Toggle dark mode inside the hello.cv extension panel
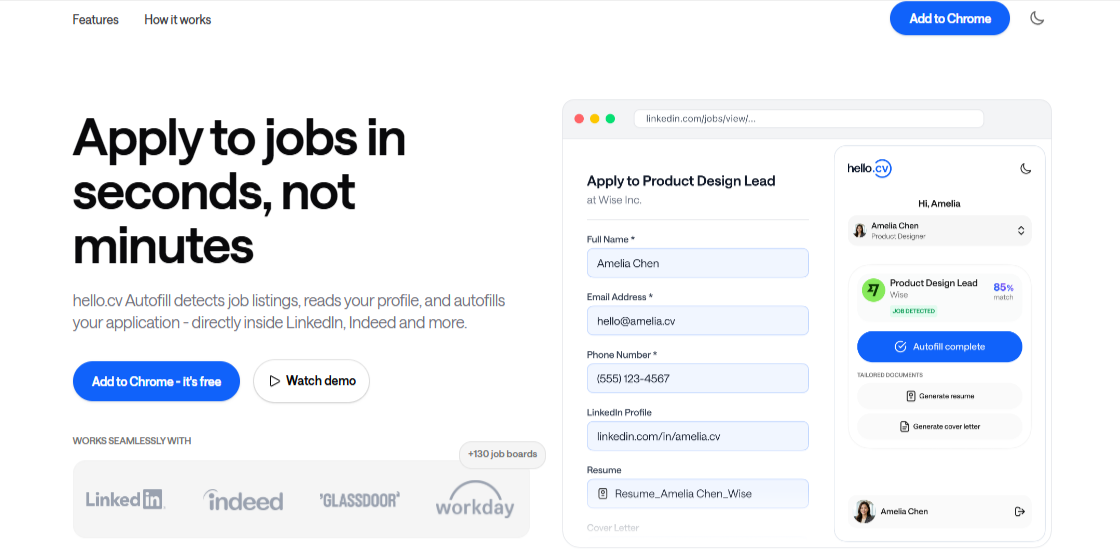 [x=1025, y=169]
